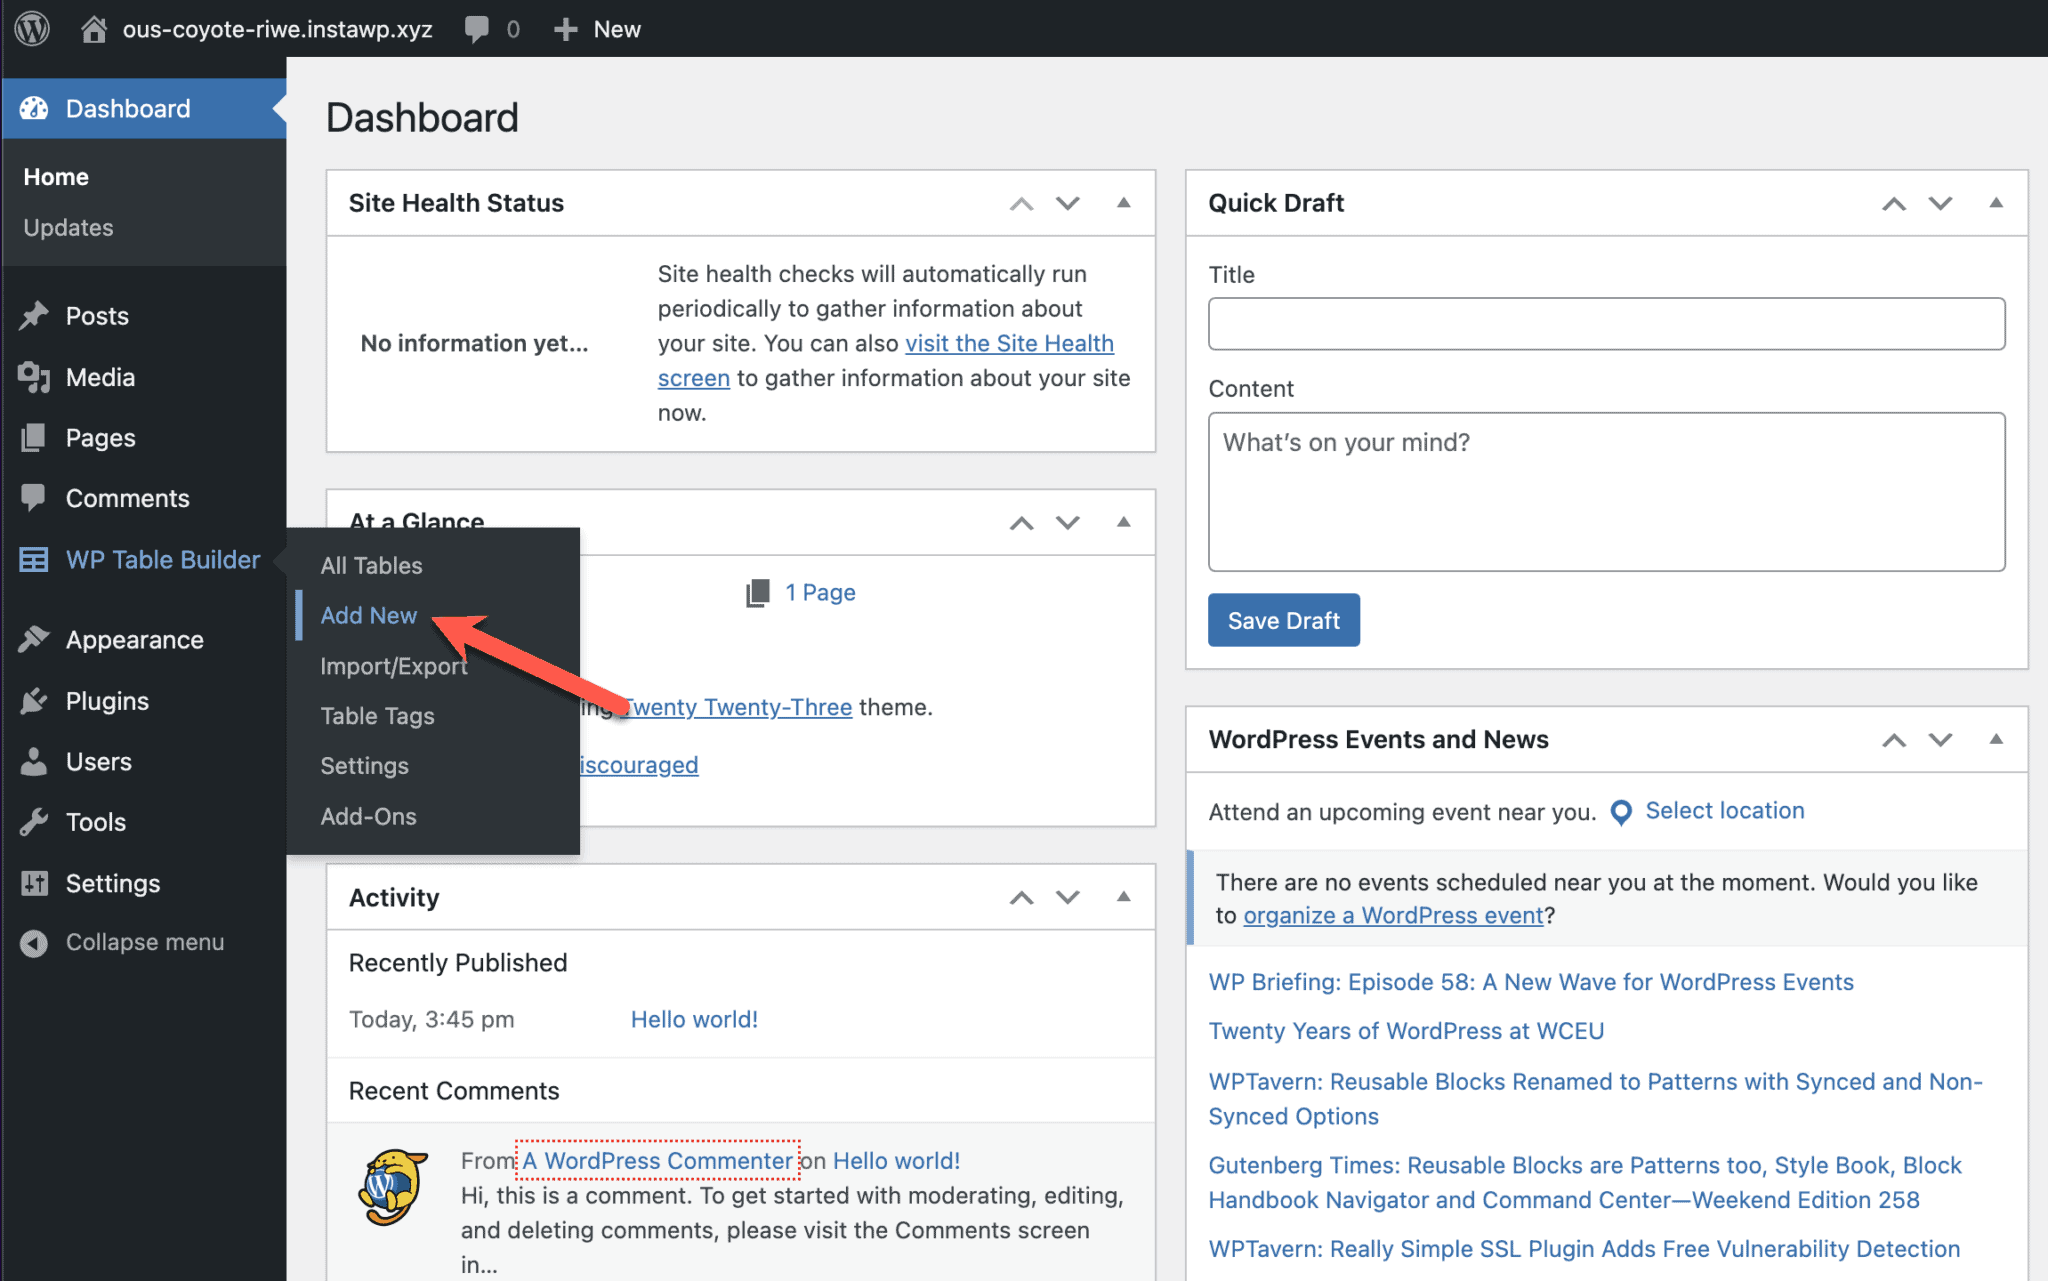Viewport: 2048px width, 1281px height.
Task: Click the Plugins plug icon
Action: [x=34, y=700]
